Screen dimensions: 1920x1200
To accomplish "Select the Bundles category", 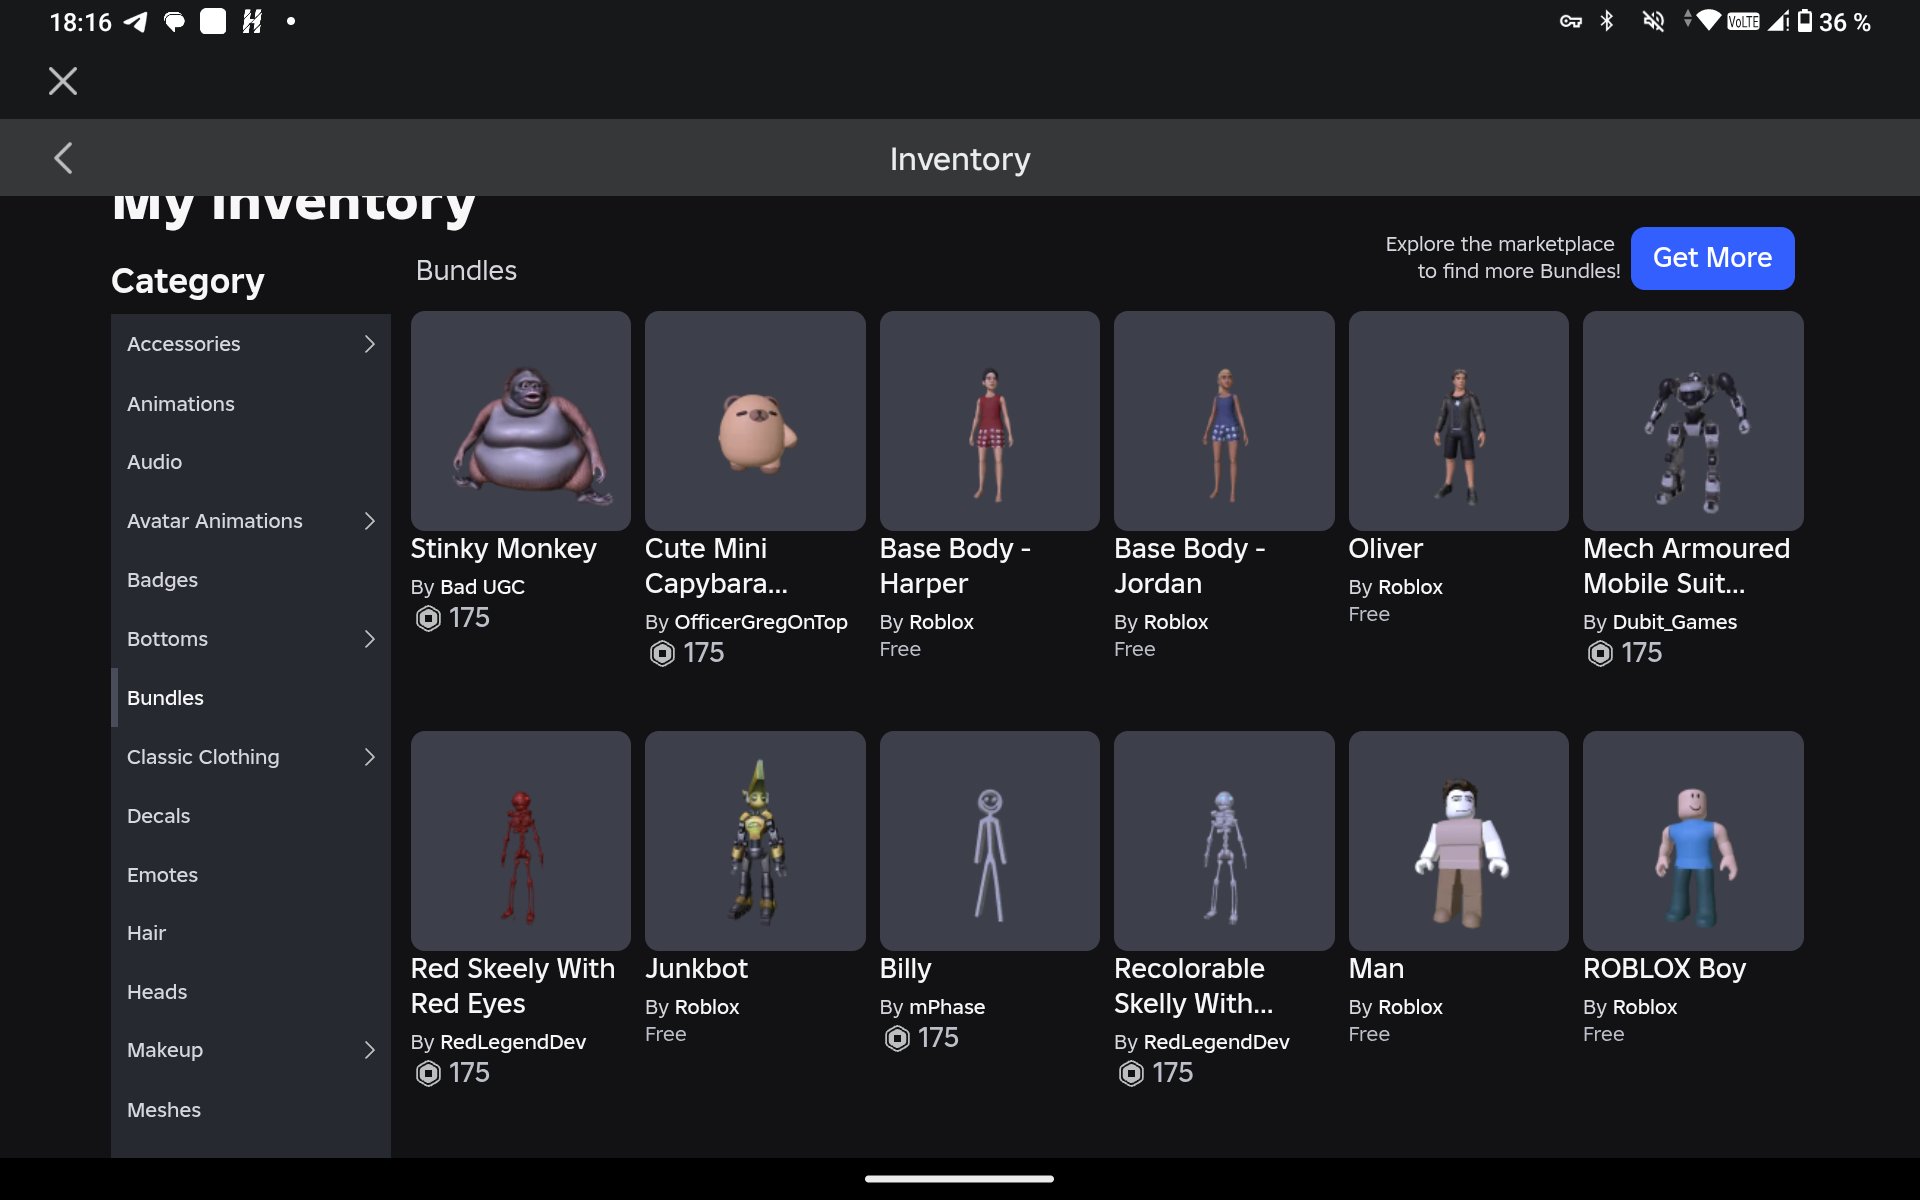I will coord(250,698).
